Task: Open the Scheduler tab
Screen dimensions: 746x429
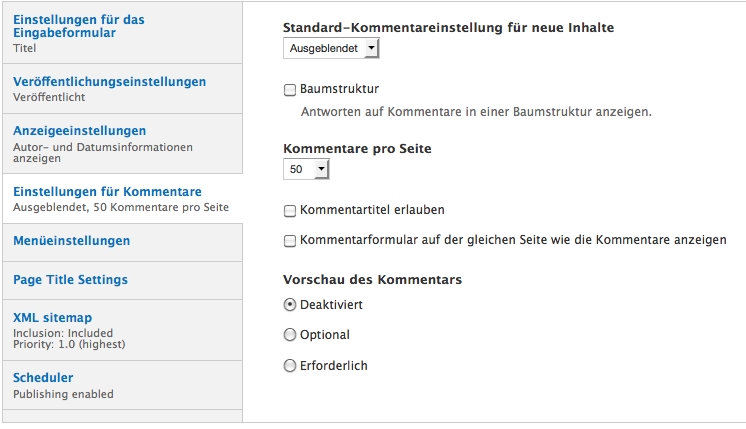Action: [x=43, y=378]
